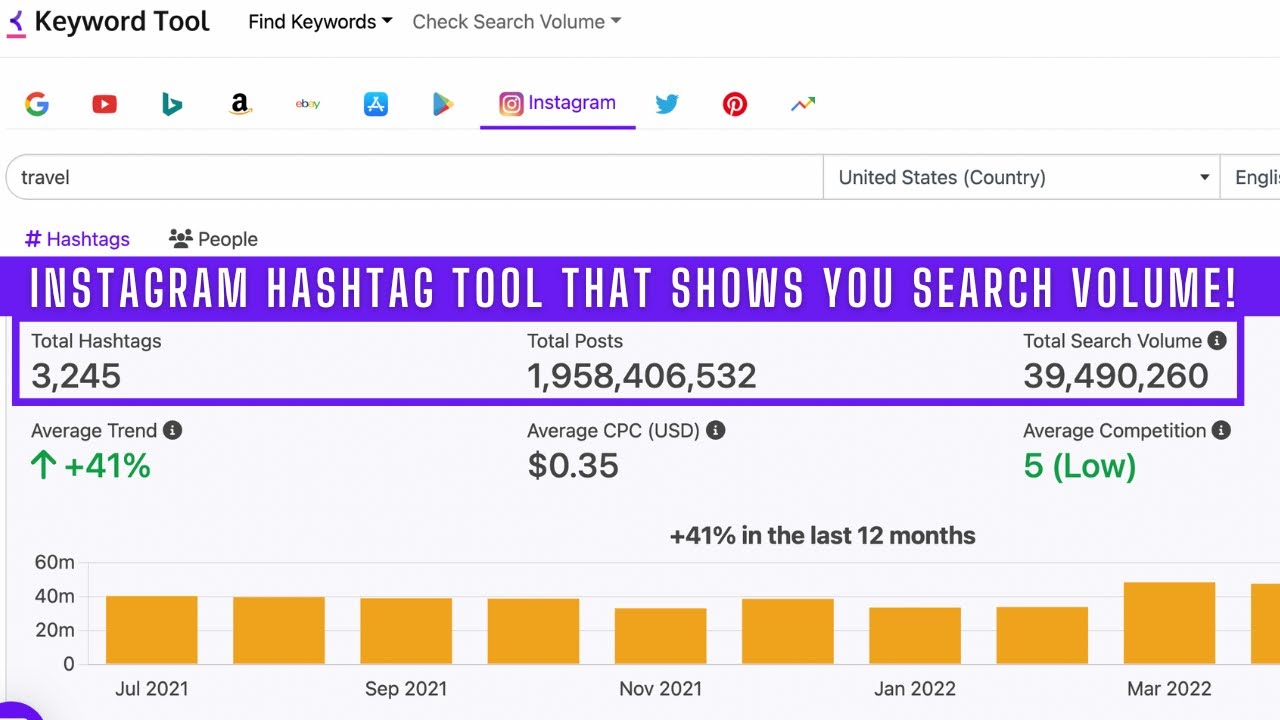
Task: Click the travel keyword search field
Action: (x=414, y=177)
